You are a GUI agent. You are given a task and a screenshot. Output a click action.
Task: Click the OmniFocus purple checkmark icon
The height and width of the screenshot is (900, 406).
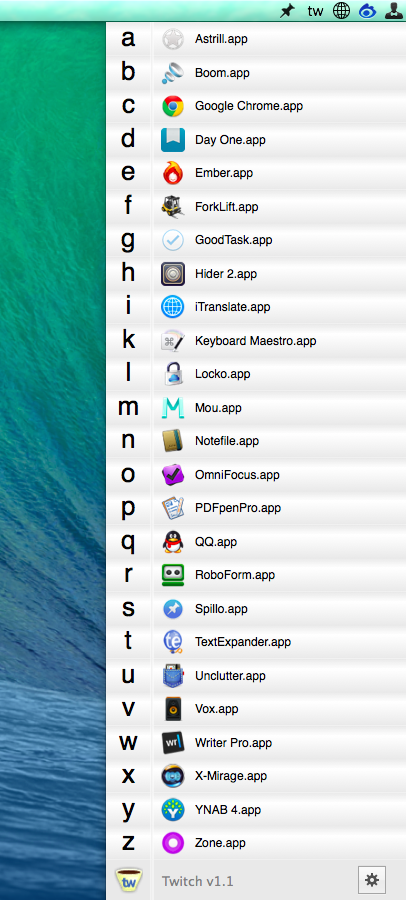173,475
